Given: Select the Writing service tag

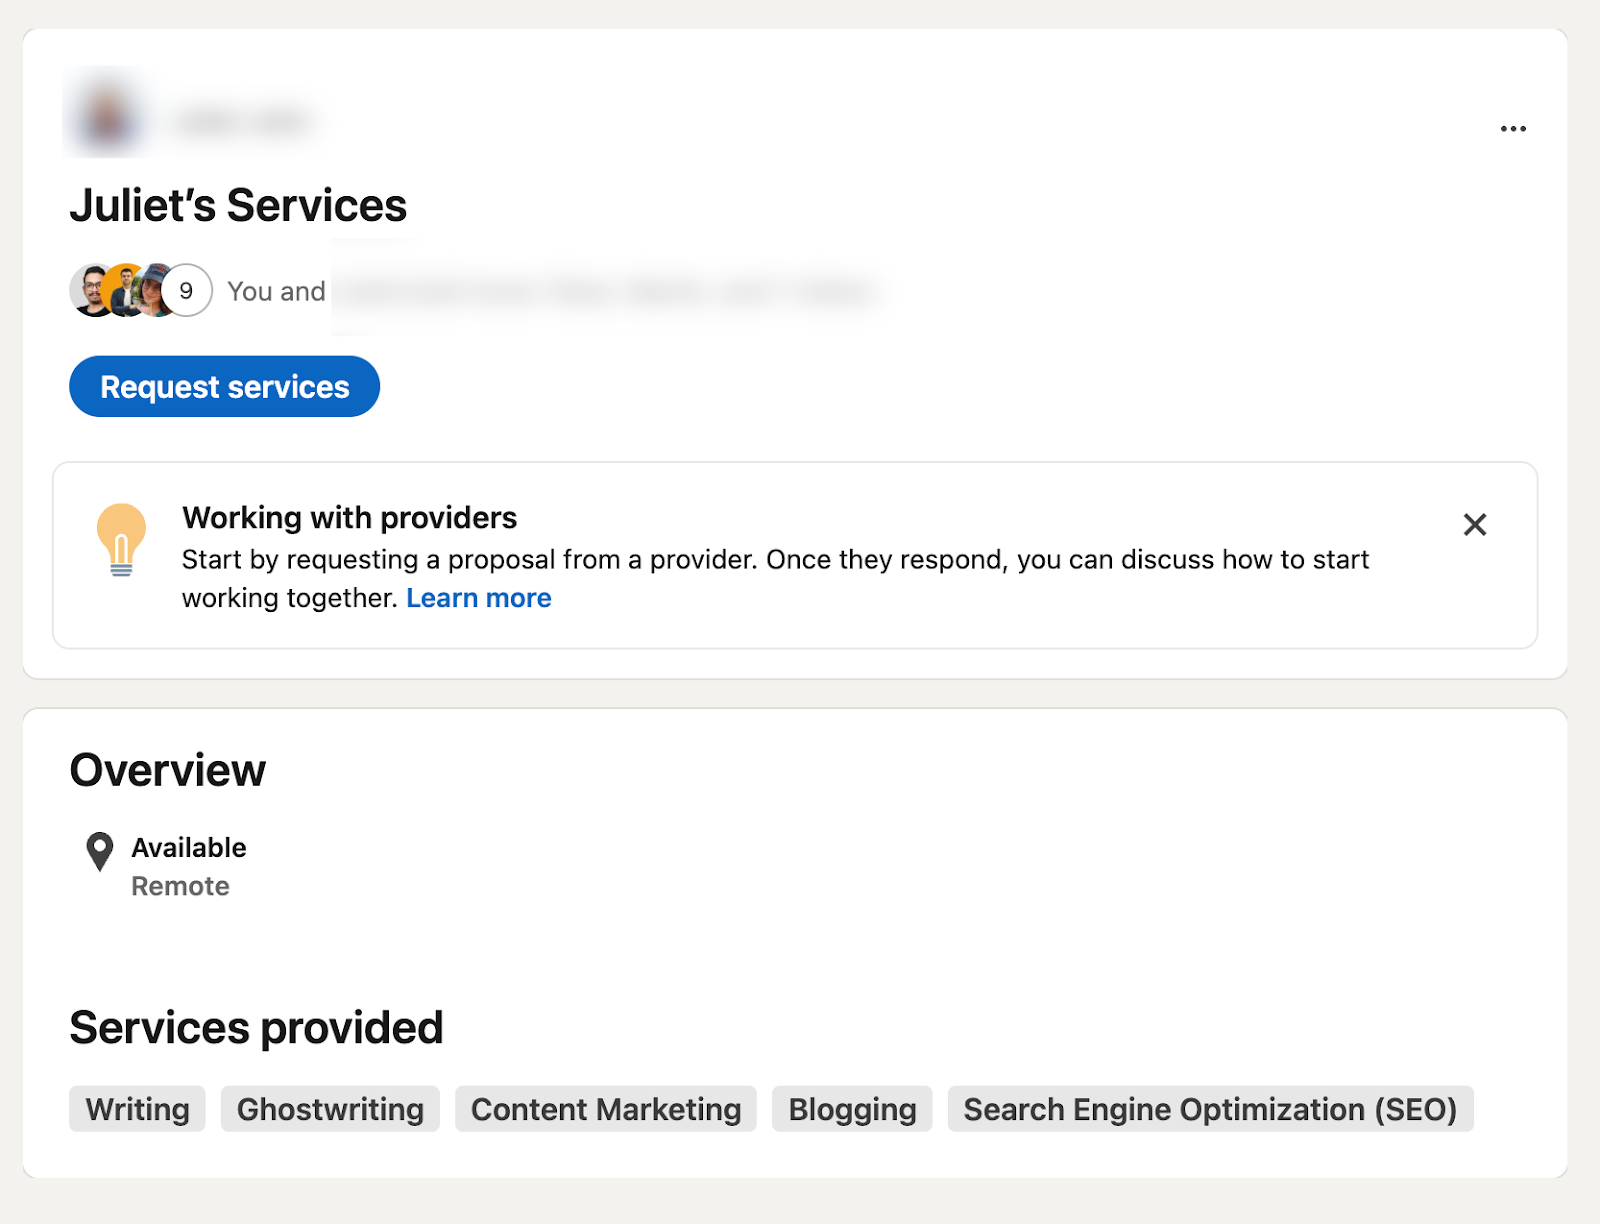Looking at the screenshot, I should click(x=136, y=1108).
